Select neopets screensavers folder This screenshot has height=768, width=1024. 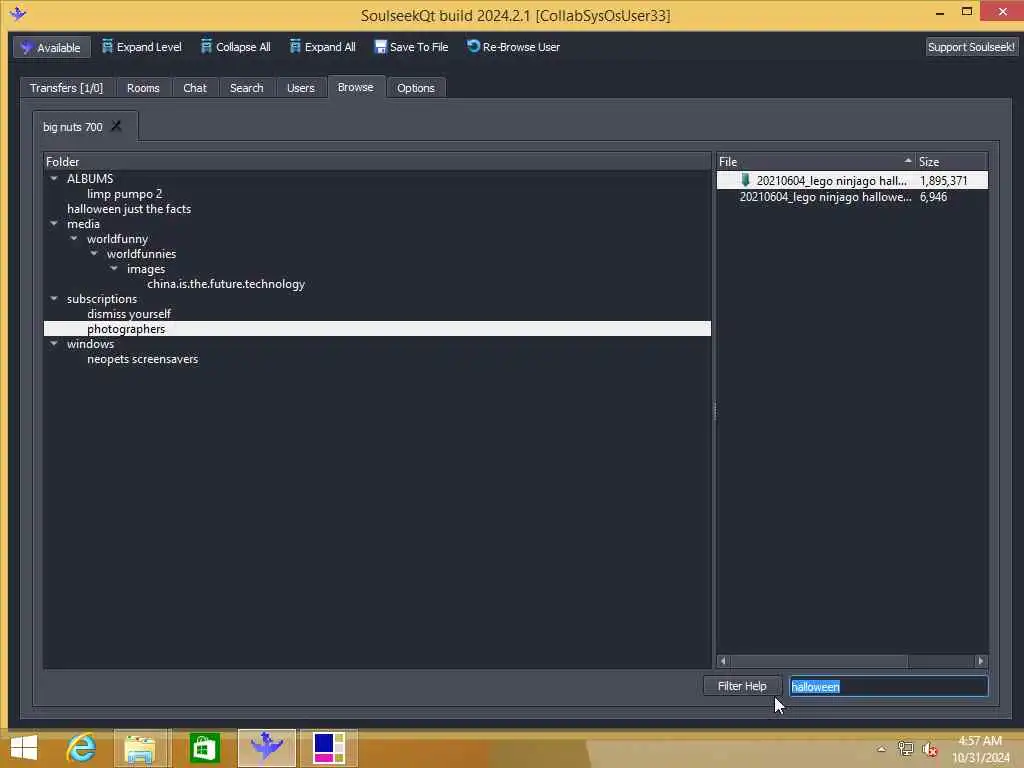coord(142,359)
